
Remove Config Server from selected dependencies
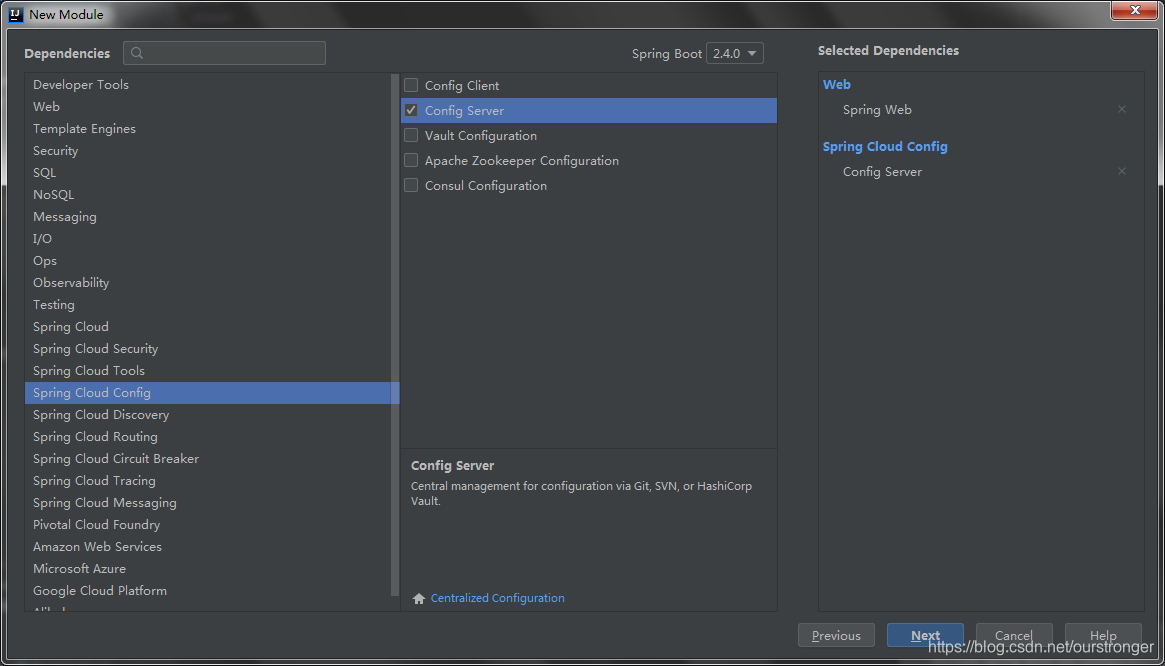[1122, 172]
